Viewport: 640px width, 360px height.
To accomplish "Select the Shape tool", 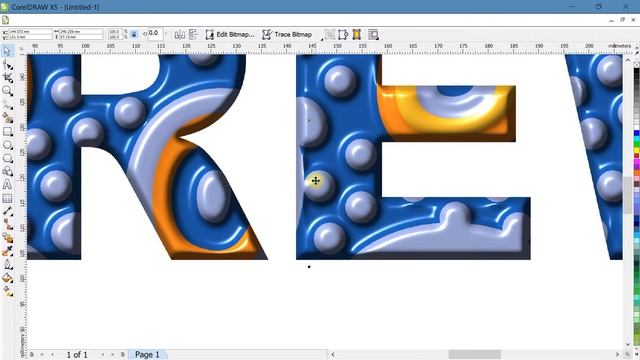I will pos(7,64).
